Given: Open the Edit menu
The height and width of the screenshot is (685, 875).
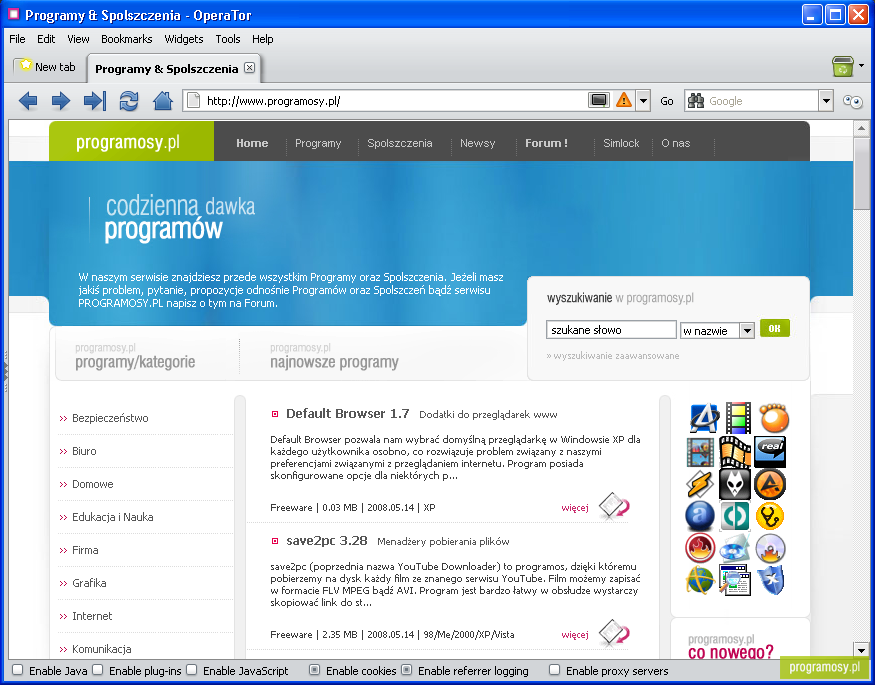Looking at the screenshot, I should [x=46, y=39].
